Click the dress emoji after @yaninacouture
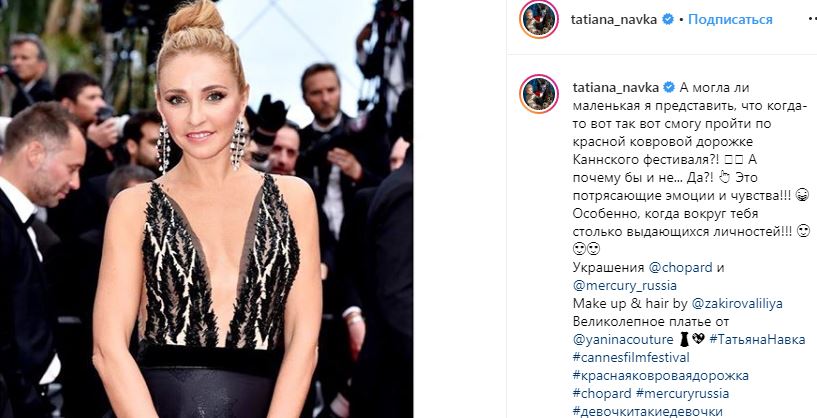 pyautogui.click(x=684, y=340)
